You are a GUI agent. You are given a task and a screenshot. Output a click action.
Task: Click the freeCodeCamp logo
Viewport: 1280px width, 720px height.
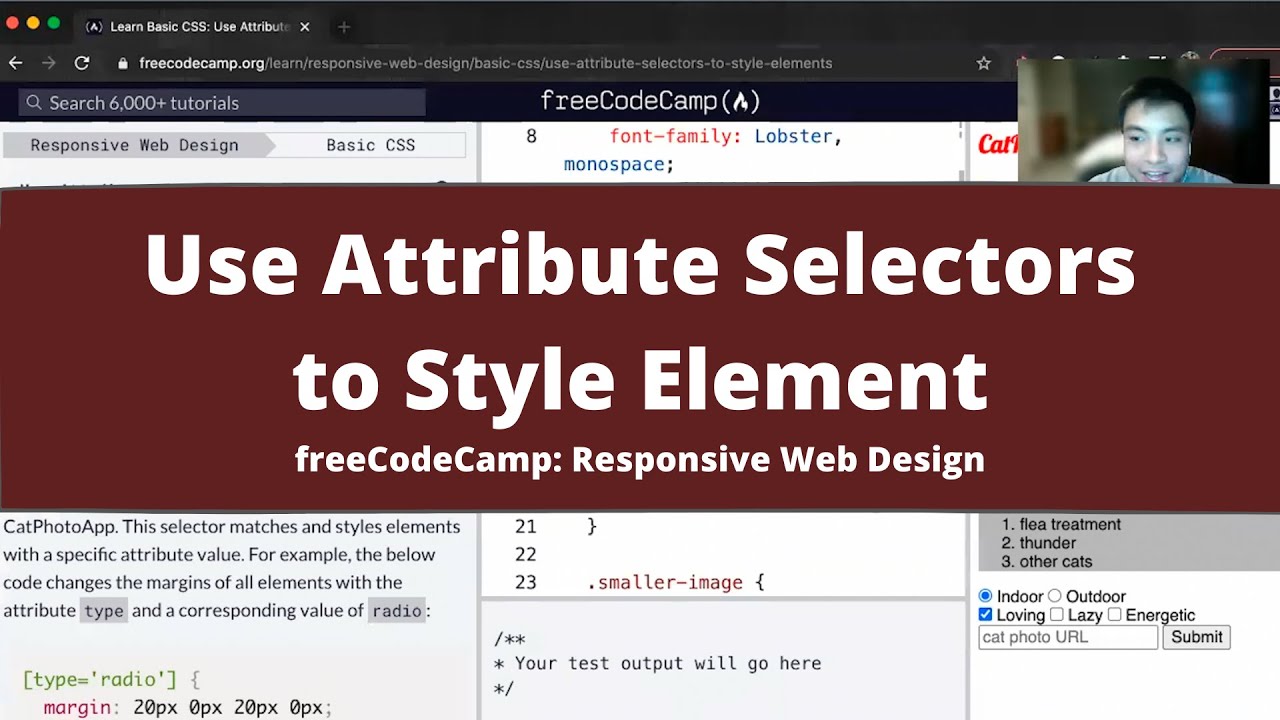pos(650,101)
